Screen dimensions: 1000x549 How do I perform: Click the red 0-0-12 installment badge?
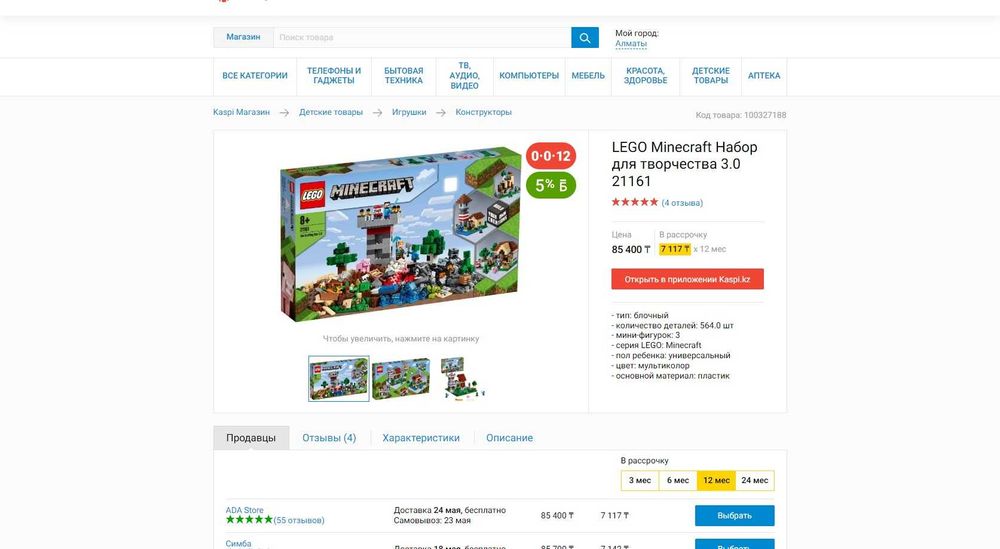tap(551, 156)
